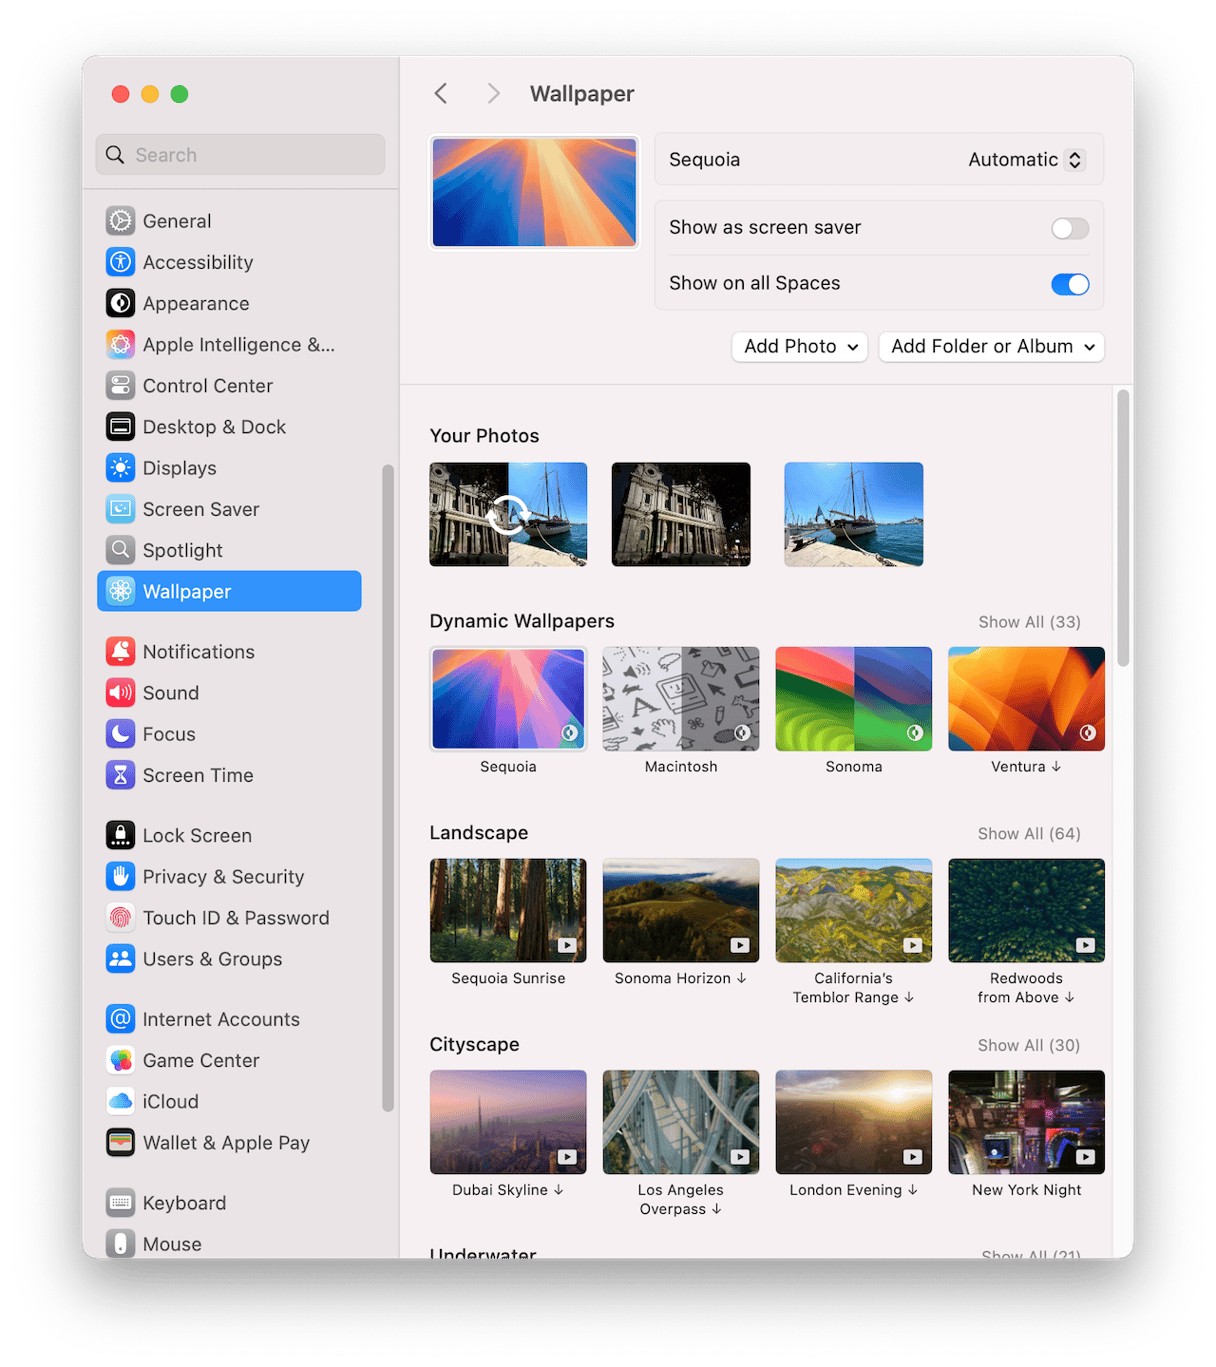Select the Sonoma dynamic wallpaper

pyautogui.click(x=854, y=699)
